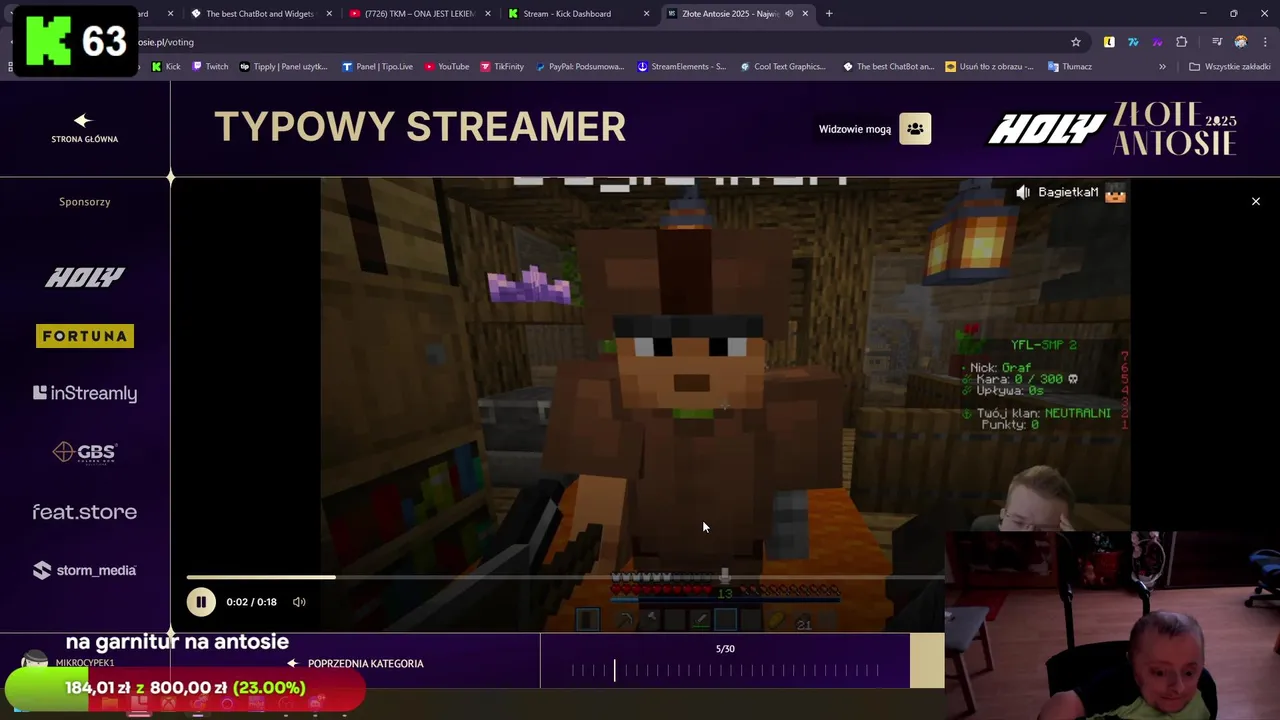
Task: Open the purple 7TV extension icon
Action: 1157,42
